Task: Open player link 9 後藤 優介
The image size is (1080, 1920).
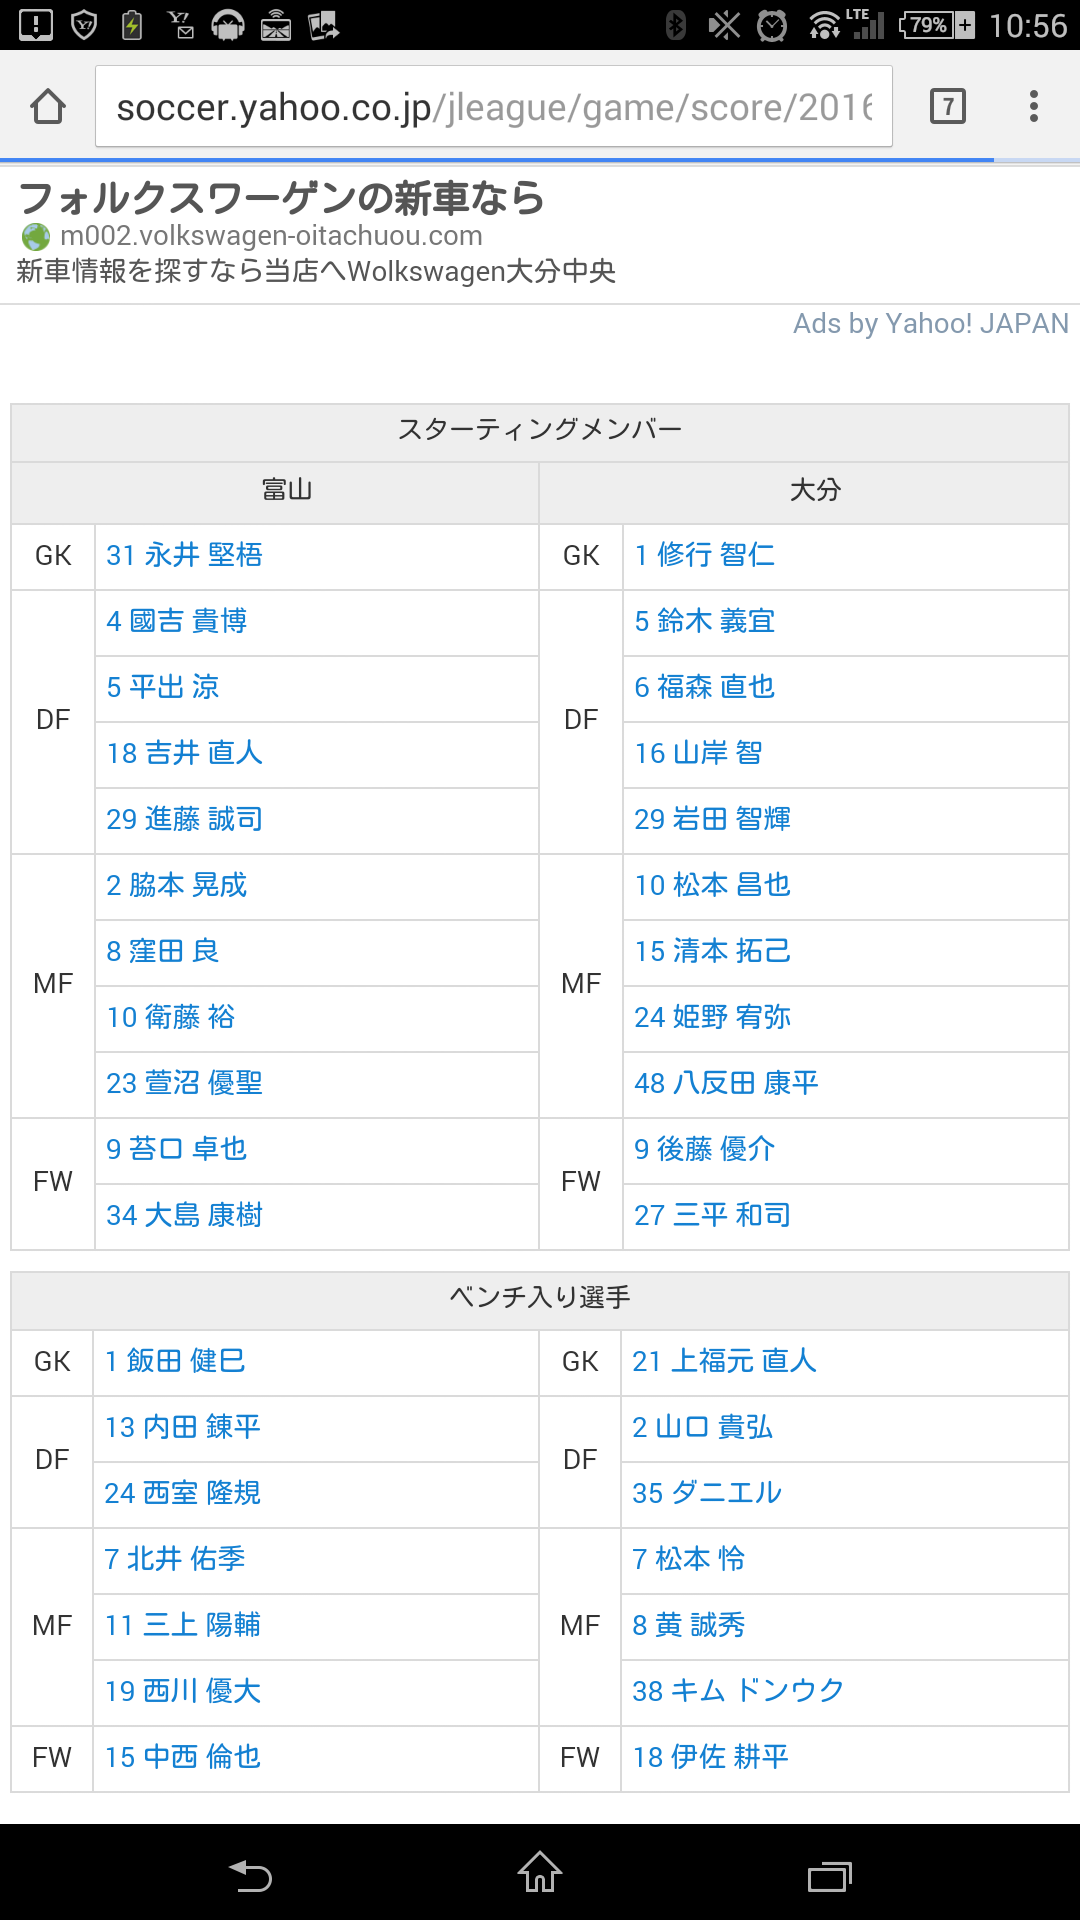Action: pos(705,1149)
